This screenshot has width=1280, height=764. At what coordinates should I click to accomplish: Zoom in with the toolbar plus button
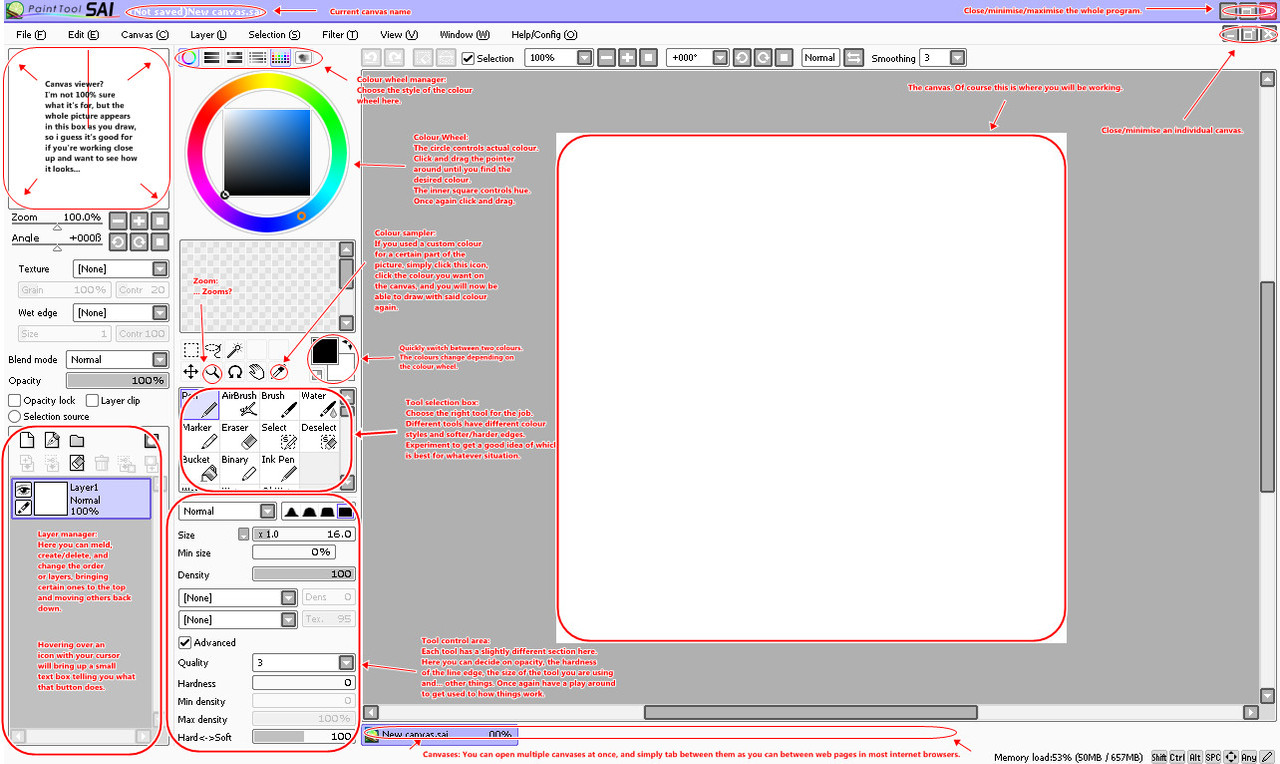[x=627, y=58]
